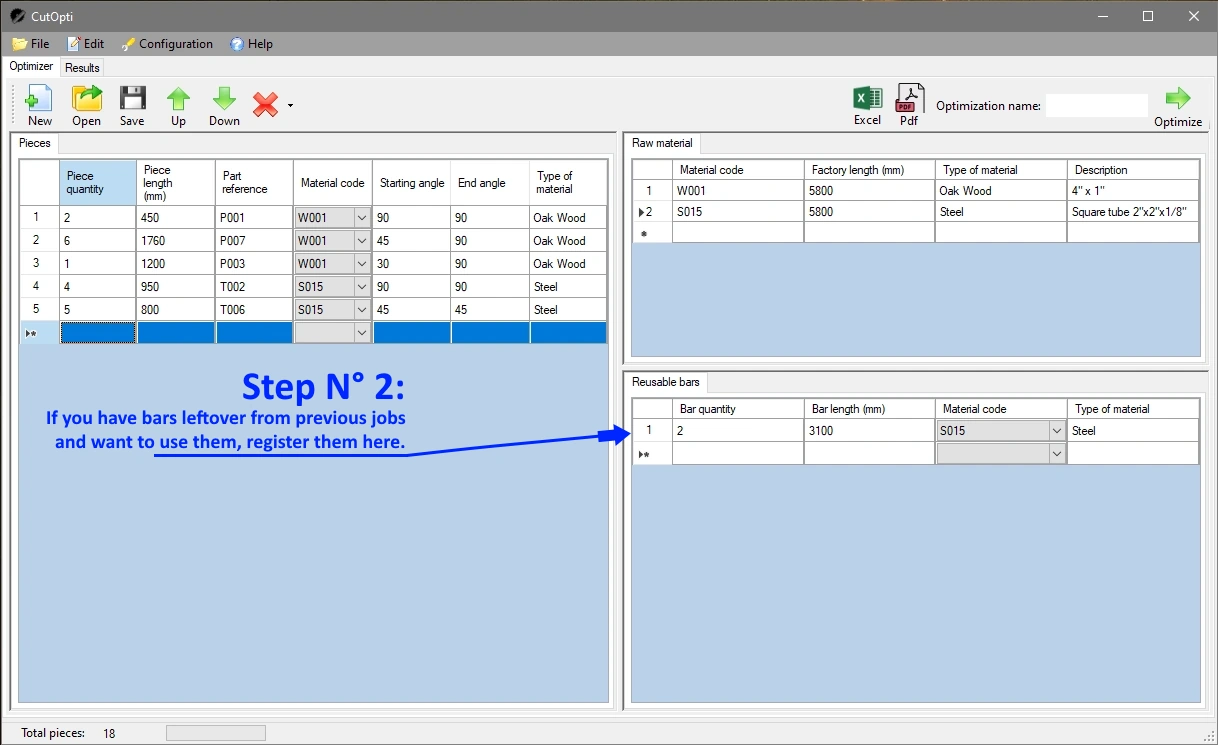Image resolution: width=1218 pixels, height=745 pixels.
Task: Open Material code dropdown for piece T006
Action: (361, 310)
